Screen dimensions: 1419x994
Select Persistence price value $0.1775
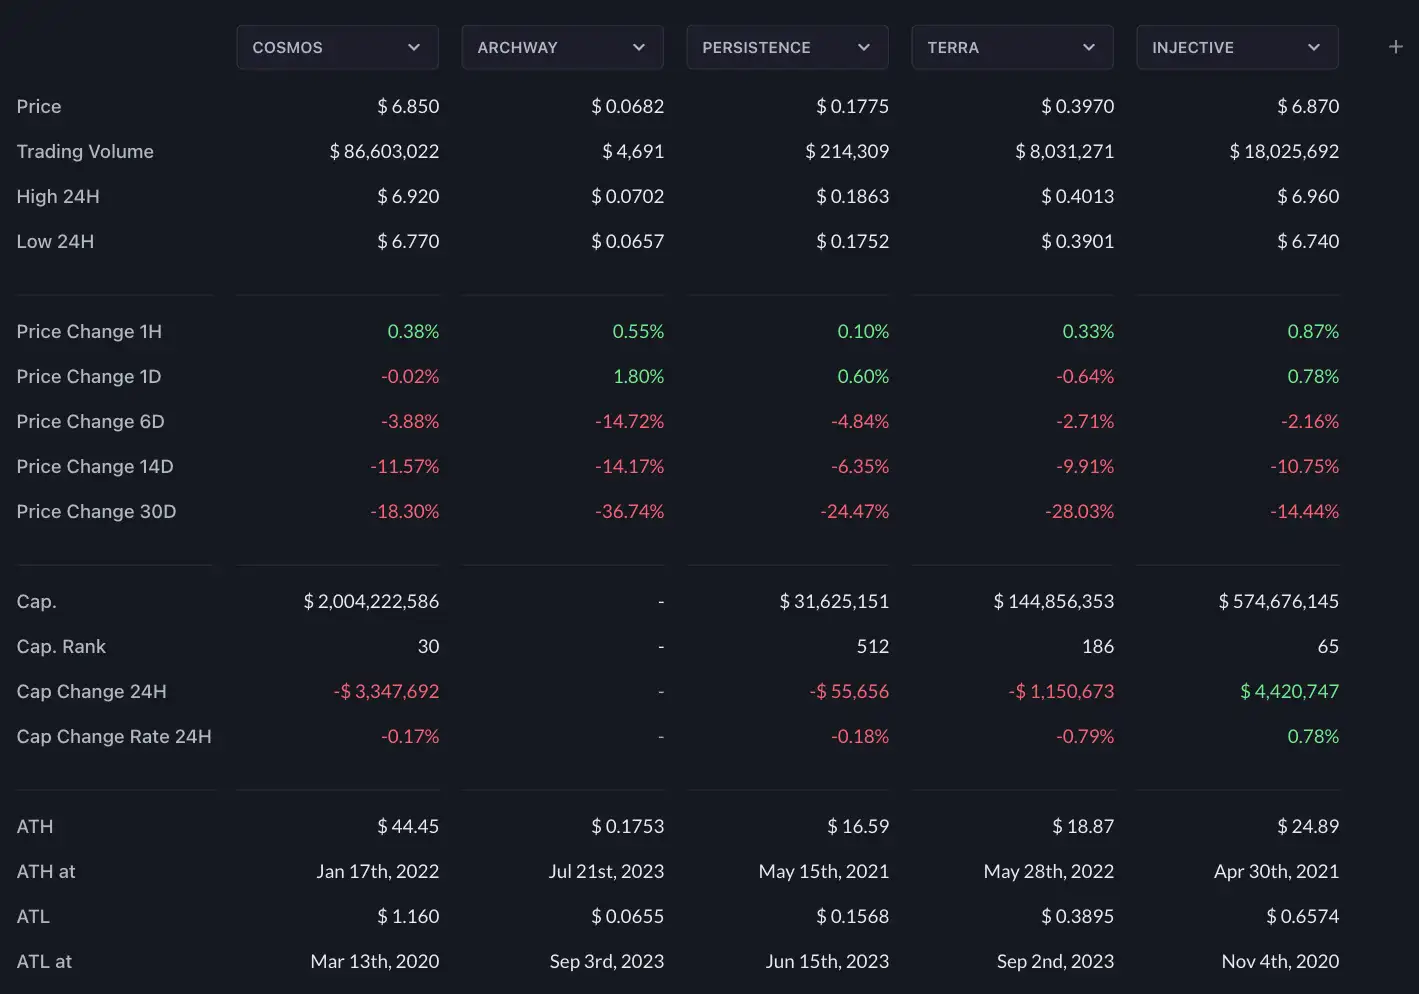pos(852,106)
